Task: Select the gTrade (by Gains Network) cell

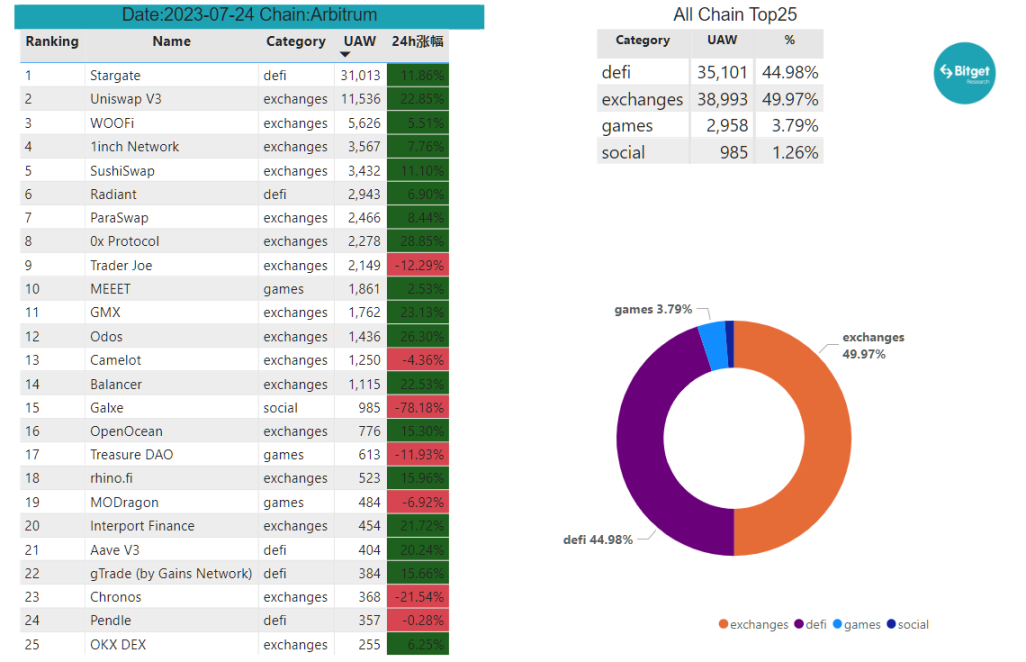Action: click(x=171, y=574)
